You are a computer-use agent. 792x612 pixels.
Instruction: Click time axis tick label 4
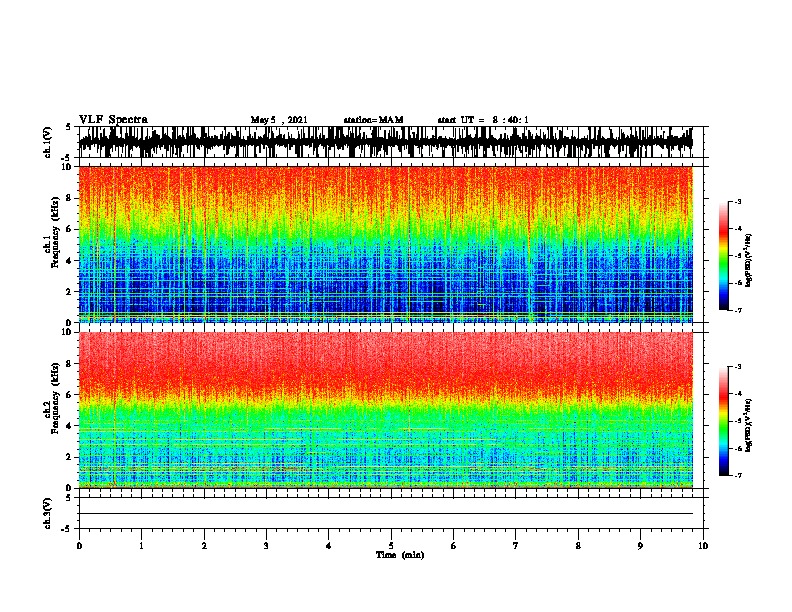click(329, 546)
